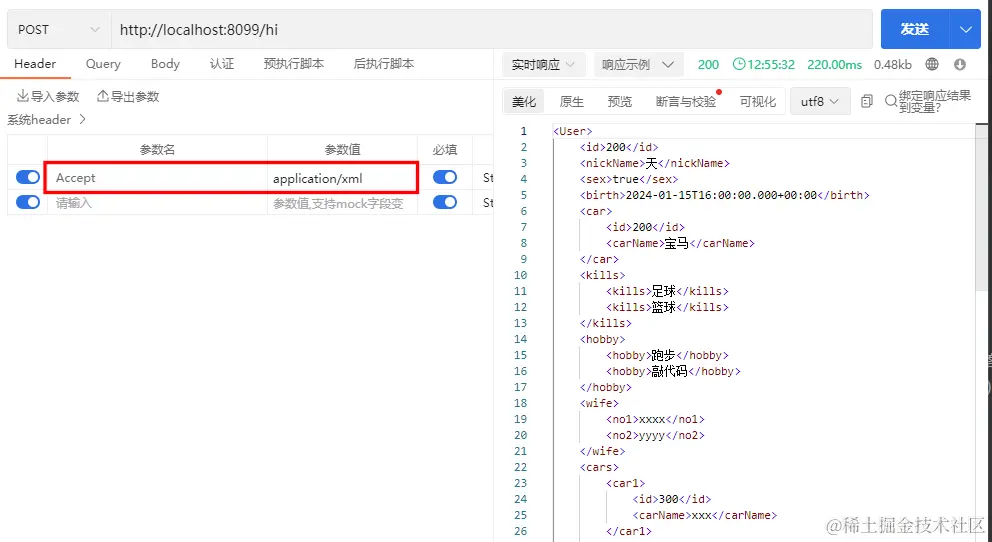
Task: Select the 预览 response view tab
Action: point(619,101)
